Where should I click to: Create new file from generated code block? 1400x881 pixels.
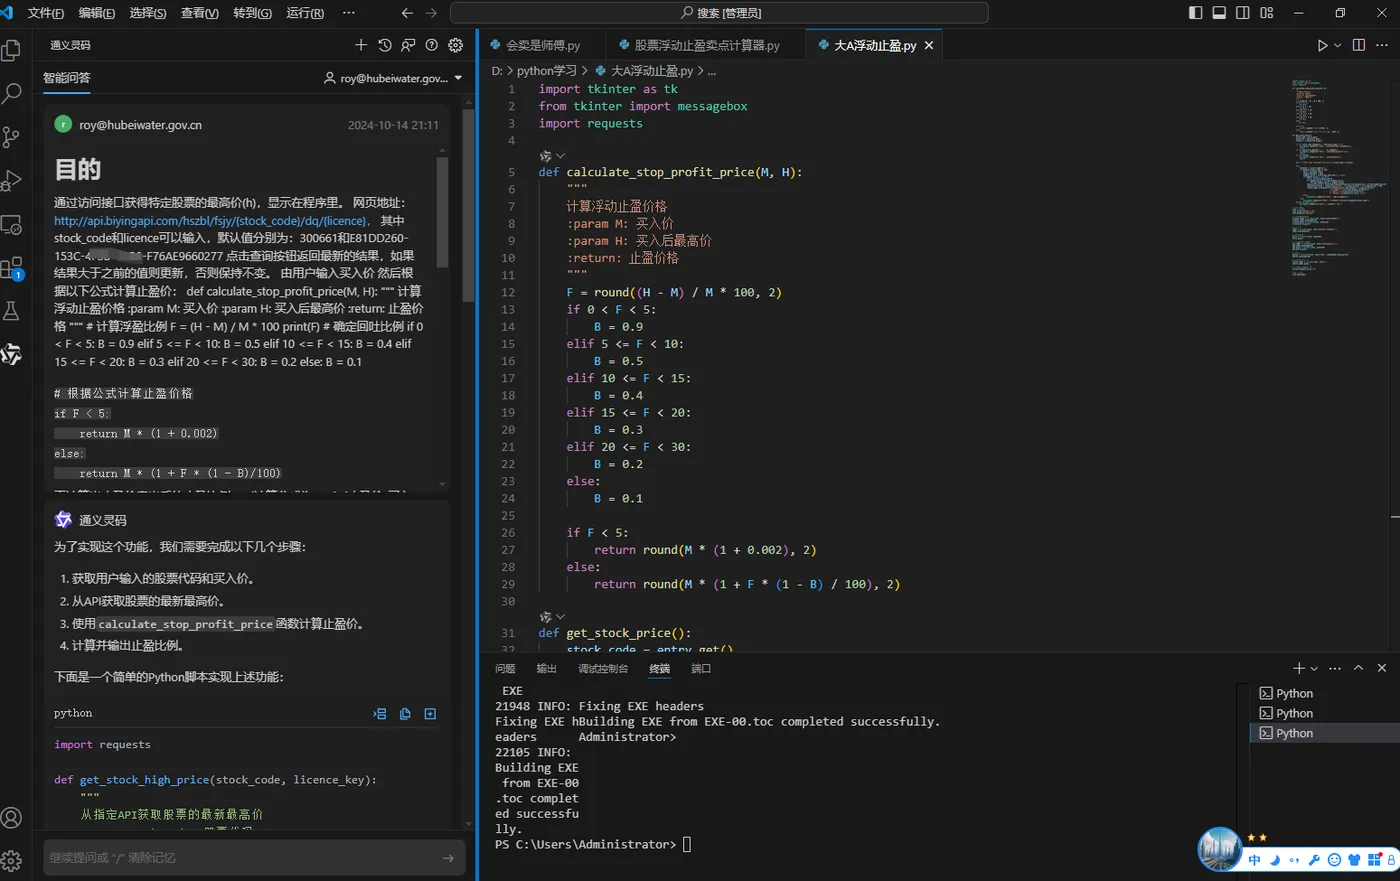tap(430, 714)
